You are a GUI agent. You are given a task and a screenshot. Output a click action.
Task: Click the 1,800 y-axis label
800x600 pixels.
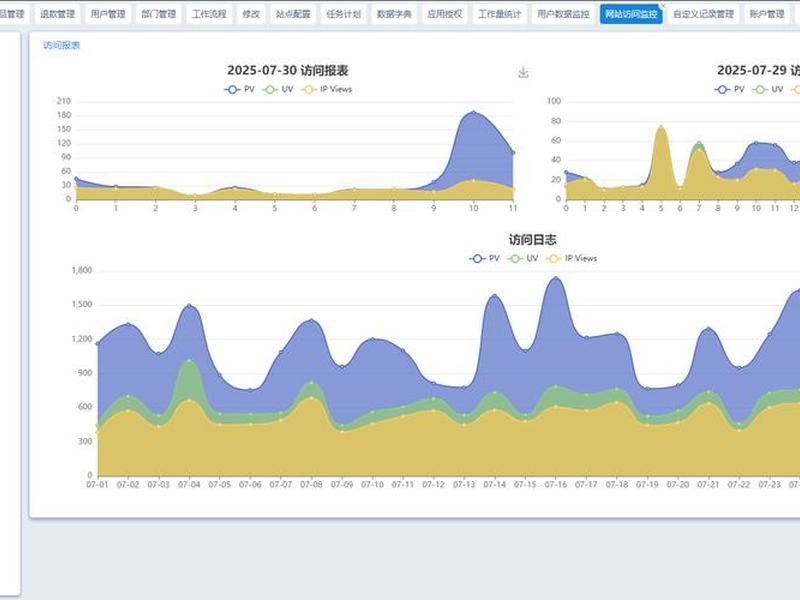pyautogui.click(x=82, y=270)
